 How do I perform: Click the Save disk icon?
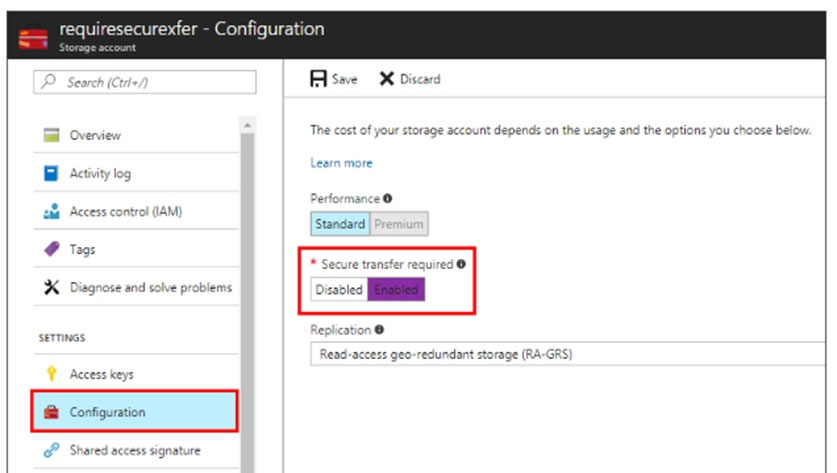coord(318,79)
